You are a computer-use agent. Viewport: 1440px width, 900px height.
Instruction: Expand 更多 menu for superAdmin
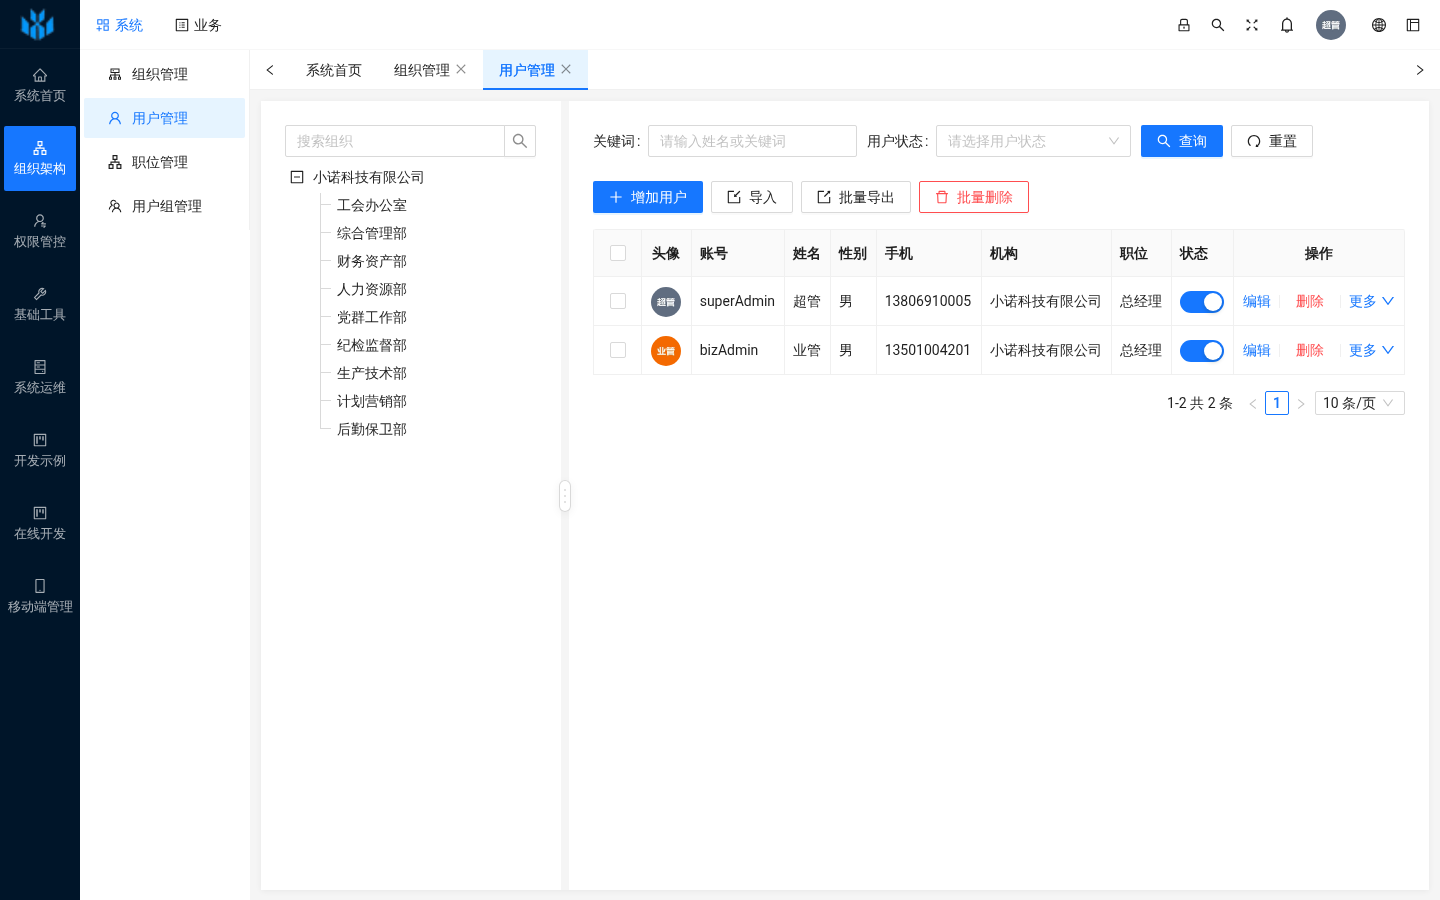coord(1371,301)
